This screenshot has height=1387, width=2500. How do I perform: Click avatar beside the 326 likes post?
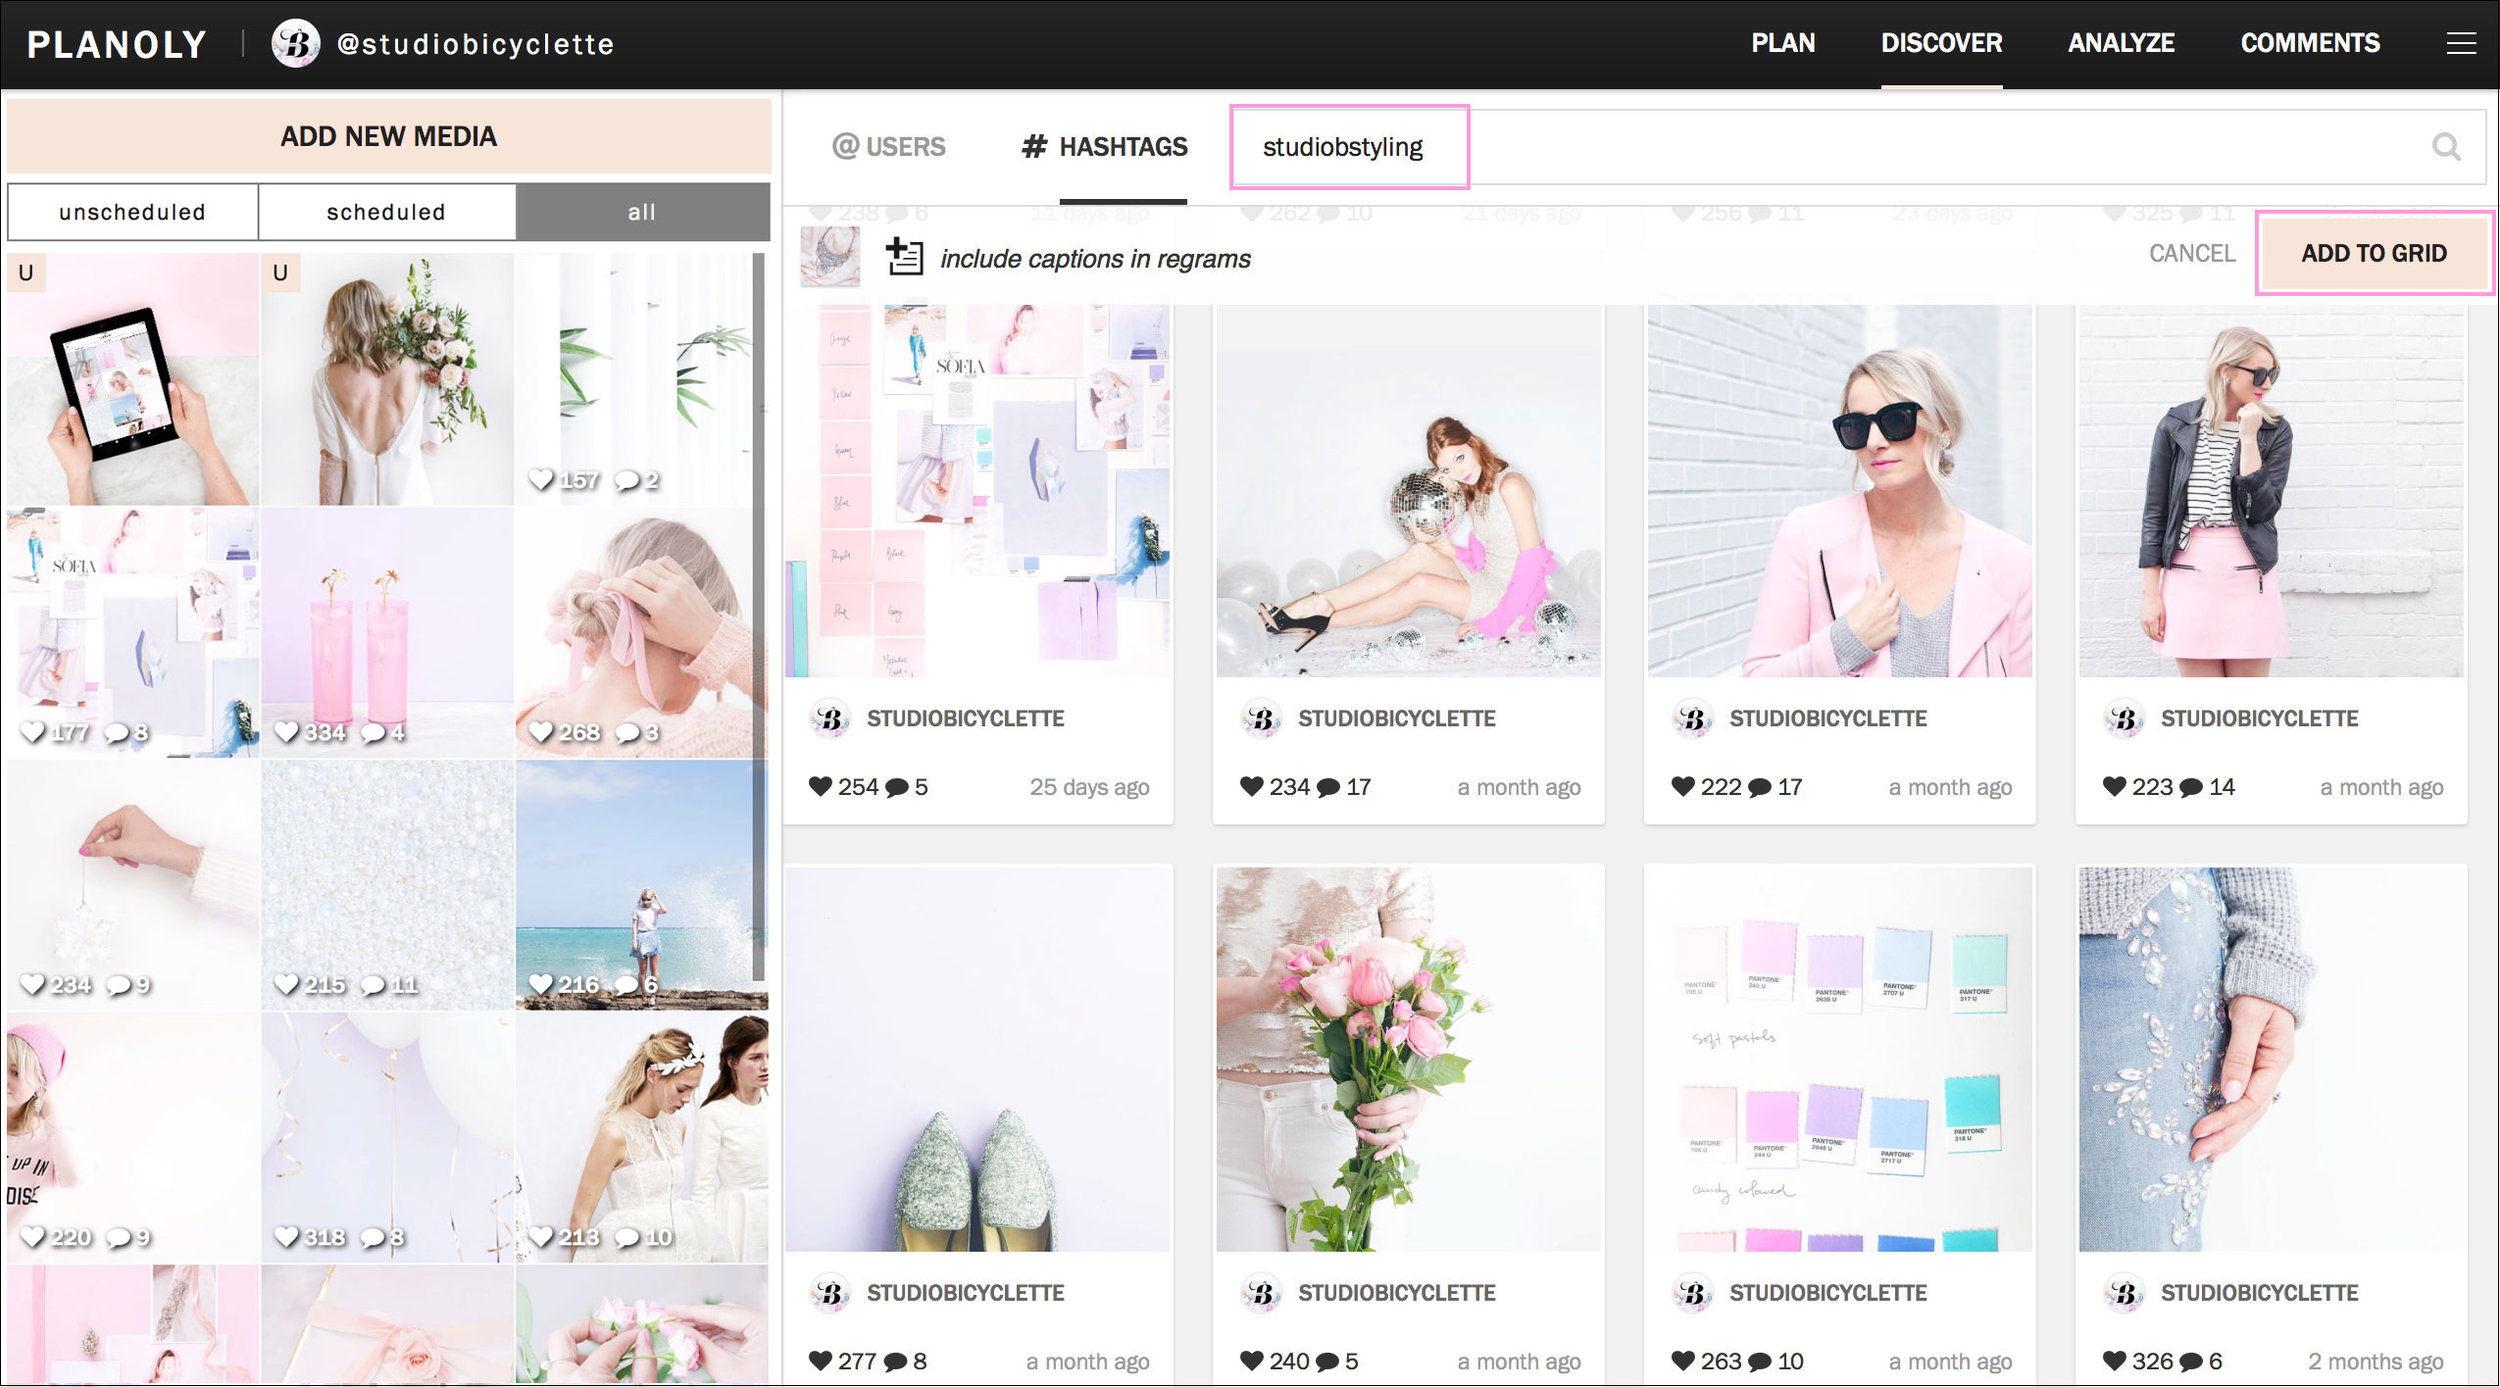(2124, 1293)
